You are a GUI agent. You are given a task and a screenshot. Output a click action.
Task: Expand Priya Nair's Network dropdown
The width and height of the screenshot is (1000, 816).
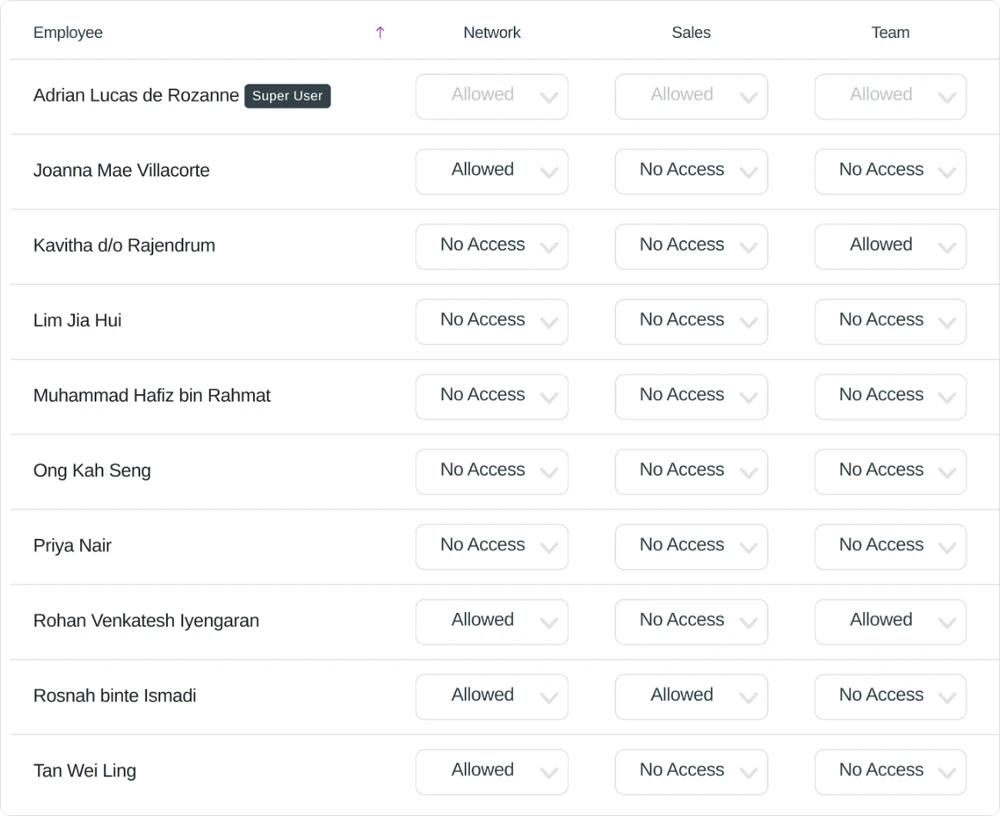point(492,547)
